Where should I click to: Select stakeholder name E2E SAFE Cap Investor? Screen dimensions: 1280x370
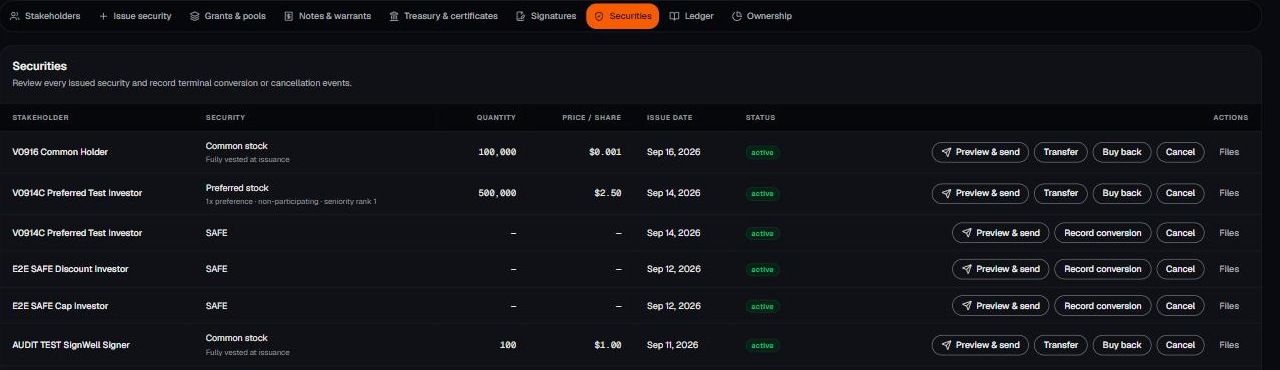[x=60, y=306]
